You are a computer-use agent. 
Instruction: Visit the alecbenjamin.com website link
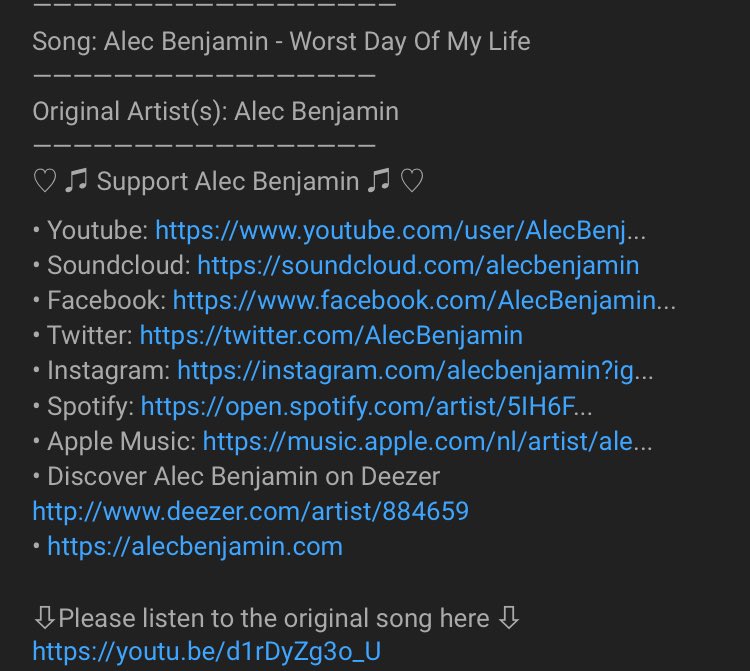(195, 547)
